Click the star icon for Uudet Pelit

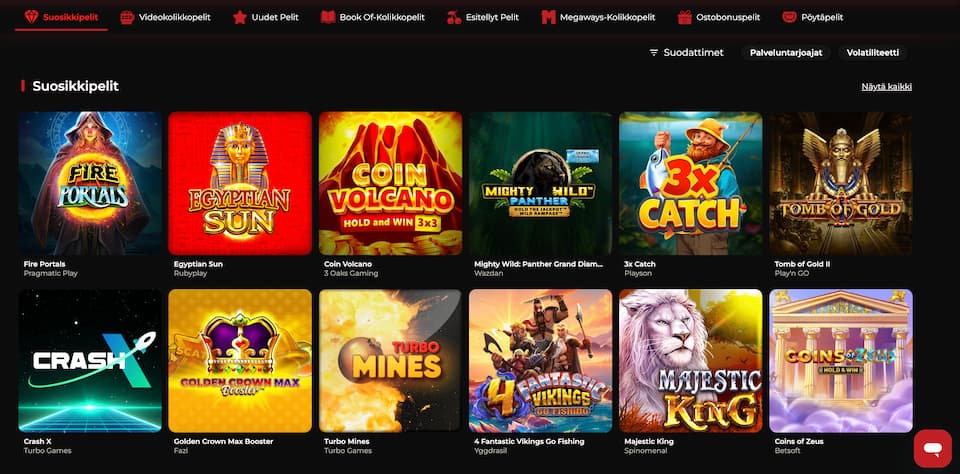pos(239,17)
